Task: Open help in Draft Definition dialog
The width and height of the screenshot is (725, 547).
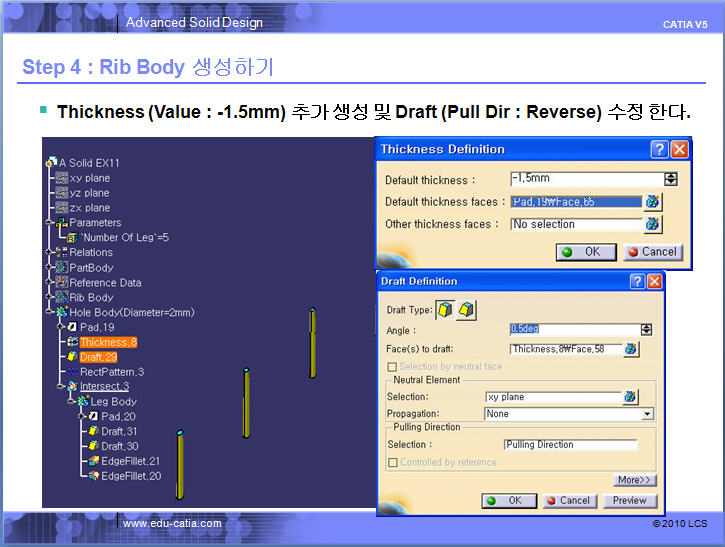Action: pos(637,282)
